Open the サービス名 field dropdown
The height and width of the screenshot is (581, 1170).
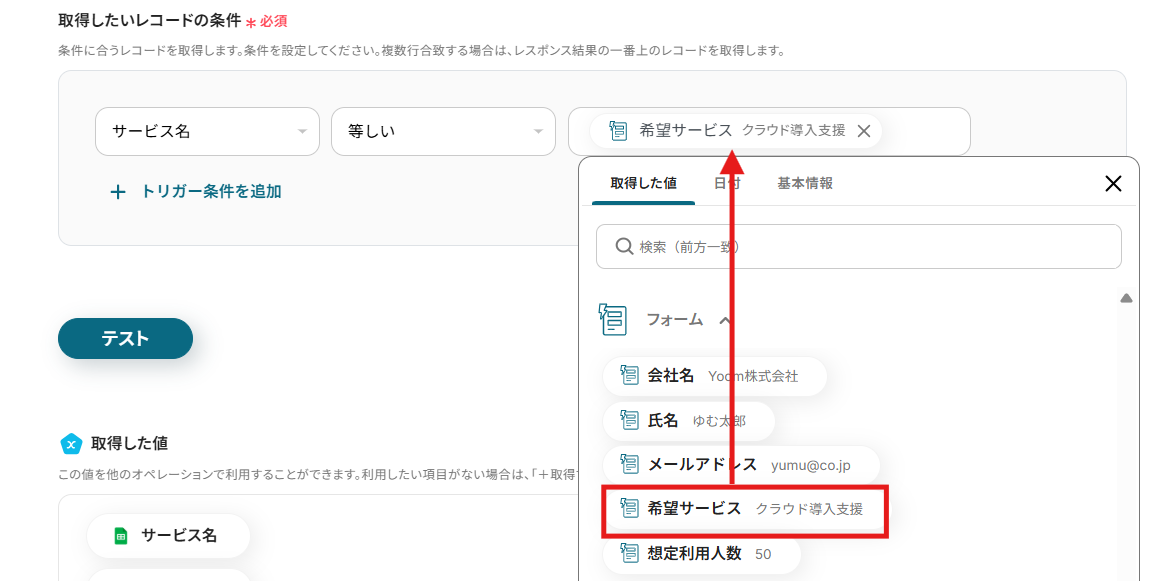[x=207, y=131]
